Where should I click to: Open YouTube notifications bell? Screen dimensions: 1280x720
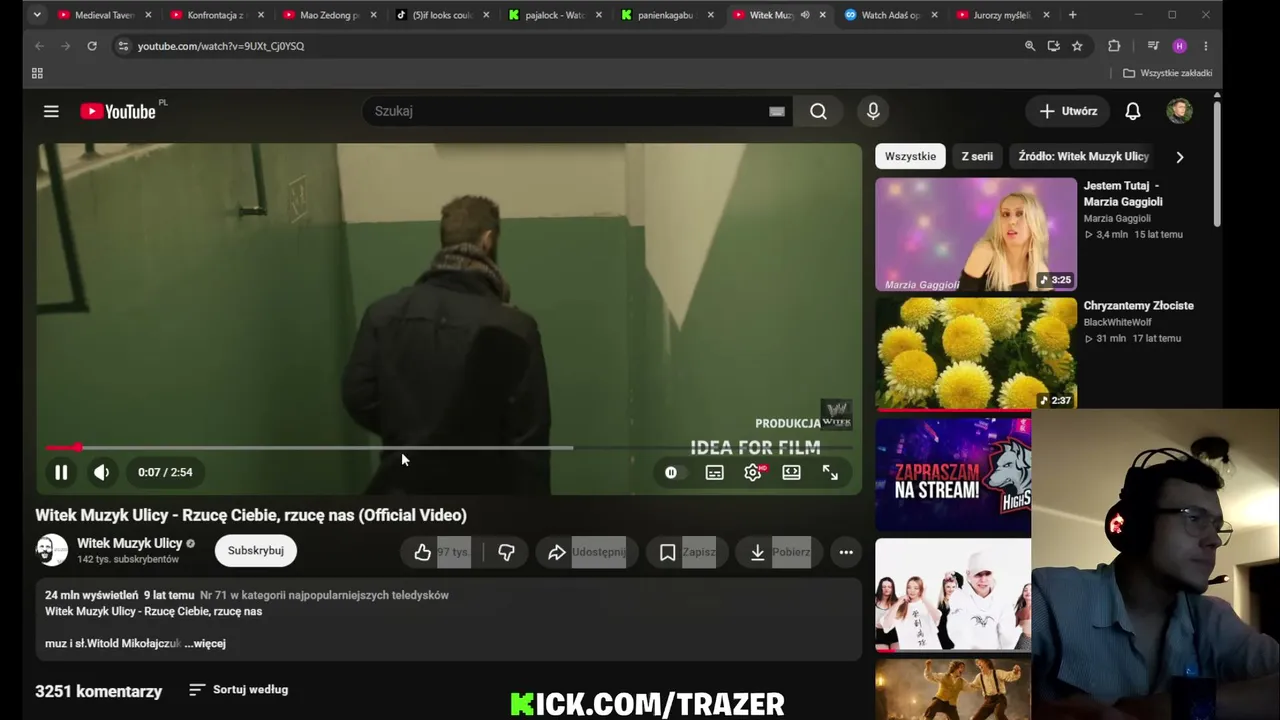tap(1133, 111)
